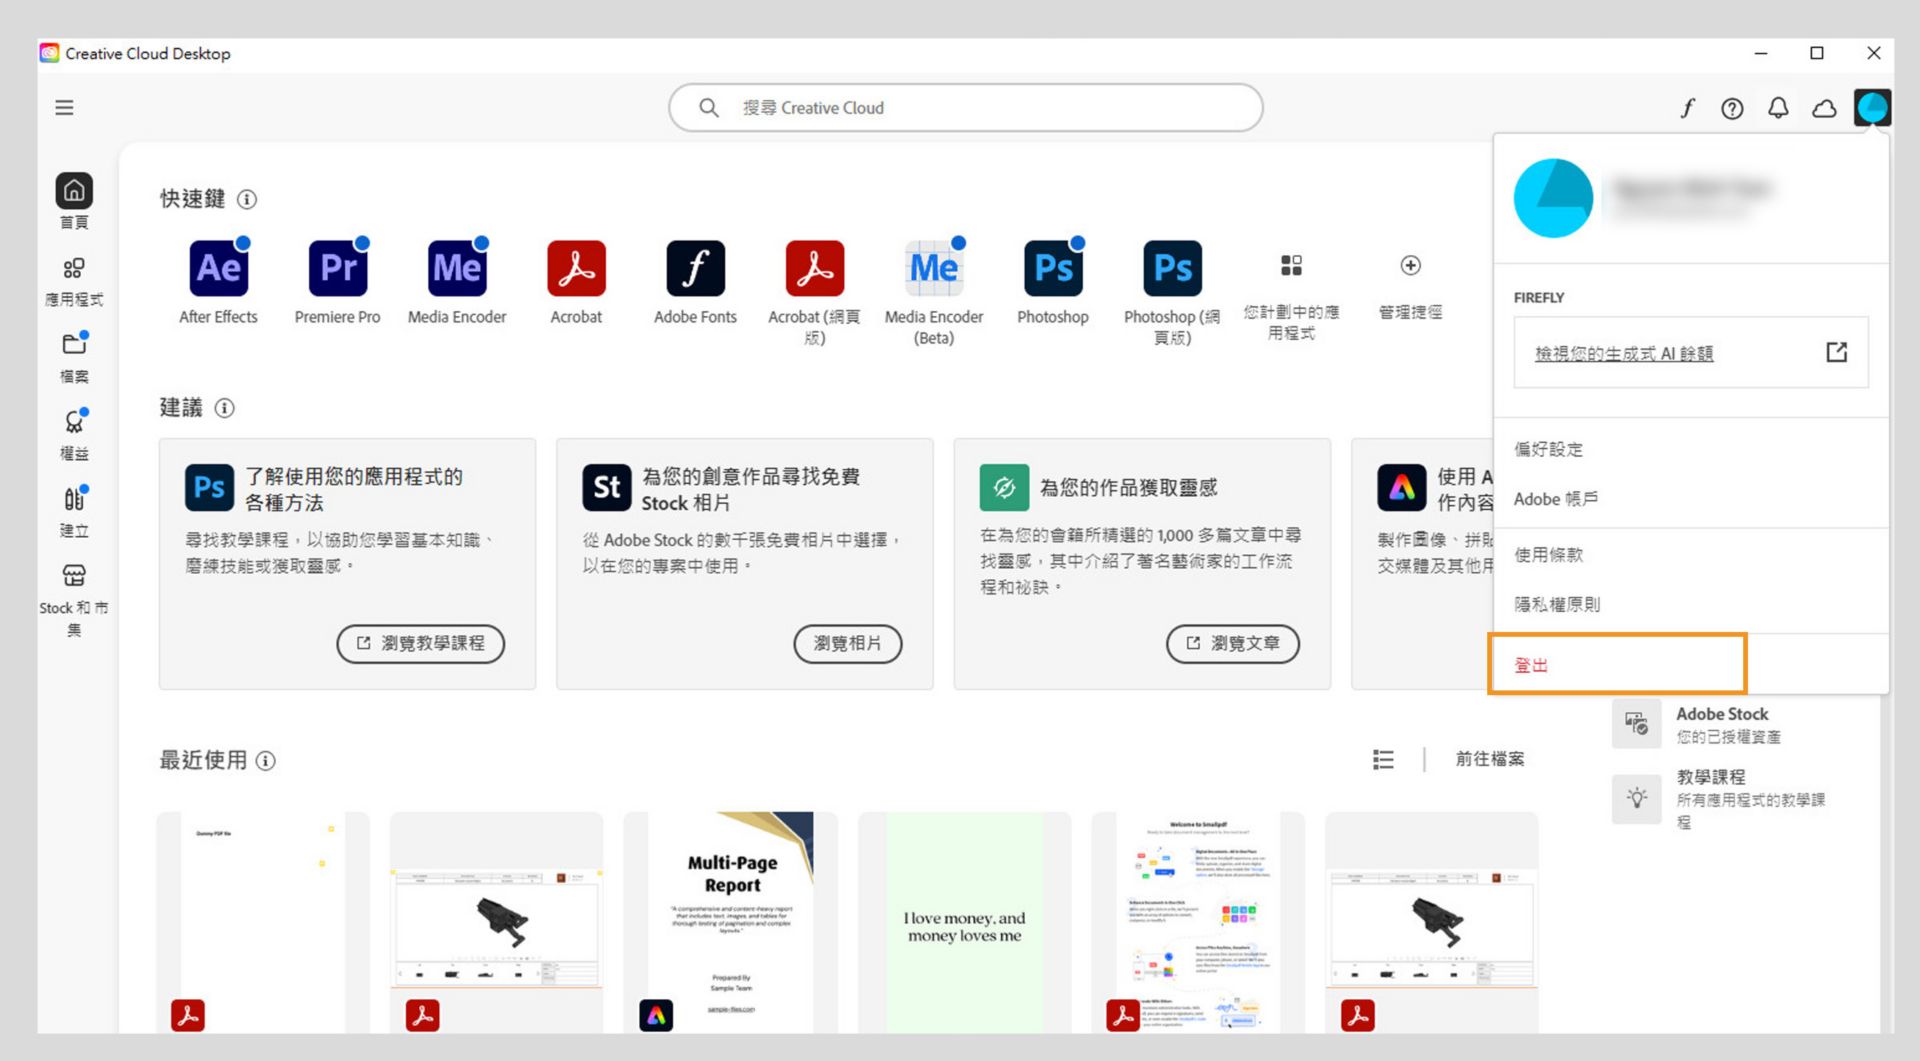Viewport: 1920px width, 1061px height.
Task: Check cloud sync status icon
Action: click(1824, 108)
